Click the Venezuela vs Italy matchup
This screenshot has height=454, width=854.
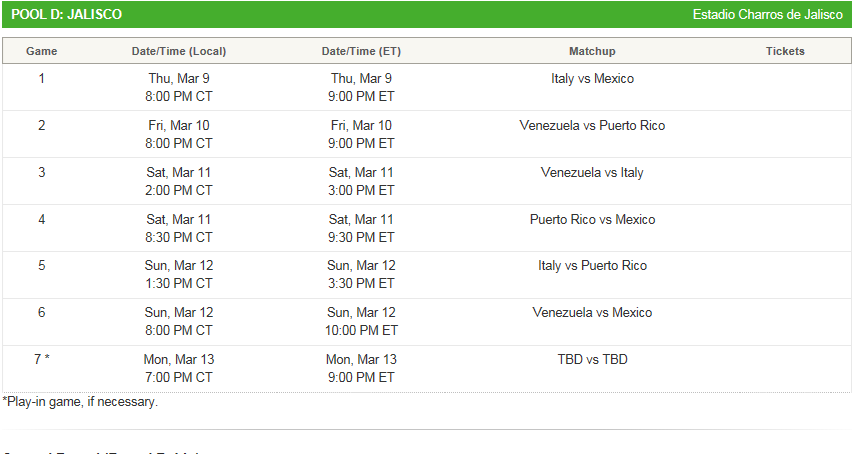pyautogui.click(x=592, y=173)
